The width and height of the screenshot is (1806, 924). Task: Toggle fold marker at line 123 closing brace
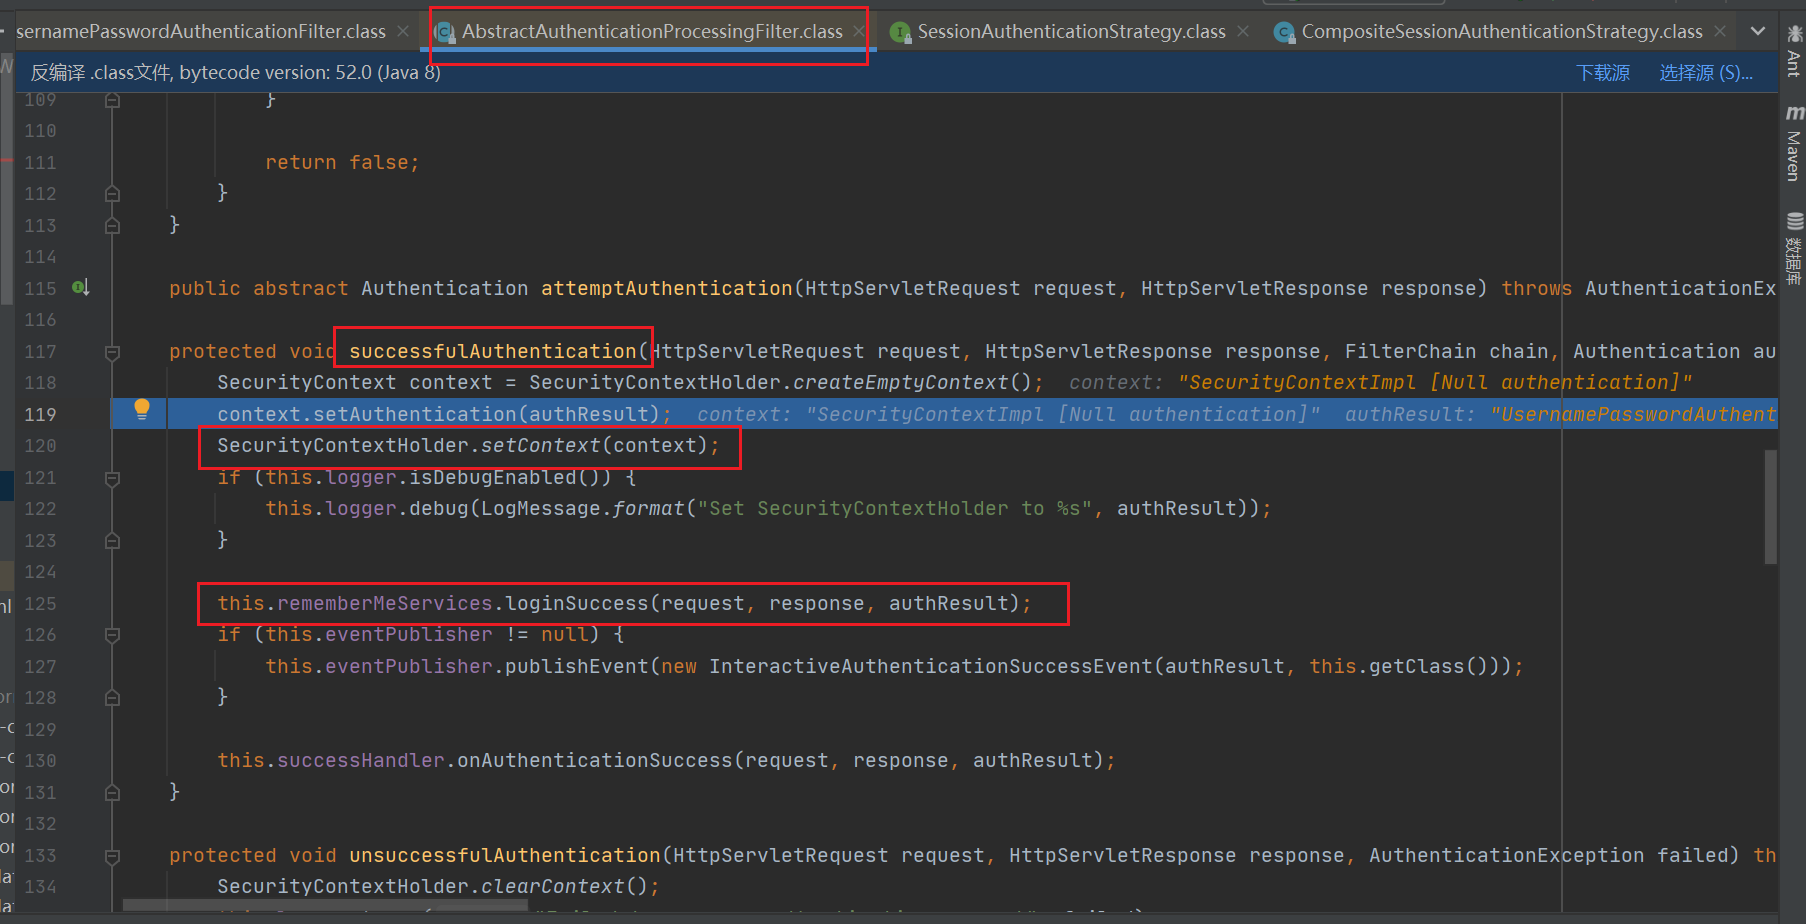coord(112,541)
